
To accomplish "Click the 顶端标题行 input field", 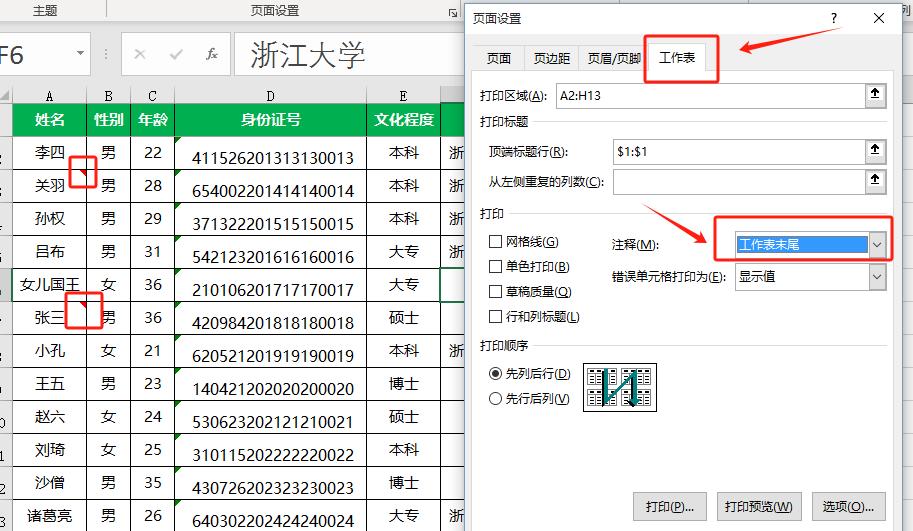I will click(x=739, y=152).
